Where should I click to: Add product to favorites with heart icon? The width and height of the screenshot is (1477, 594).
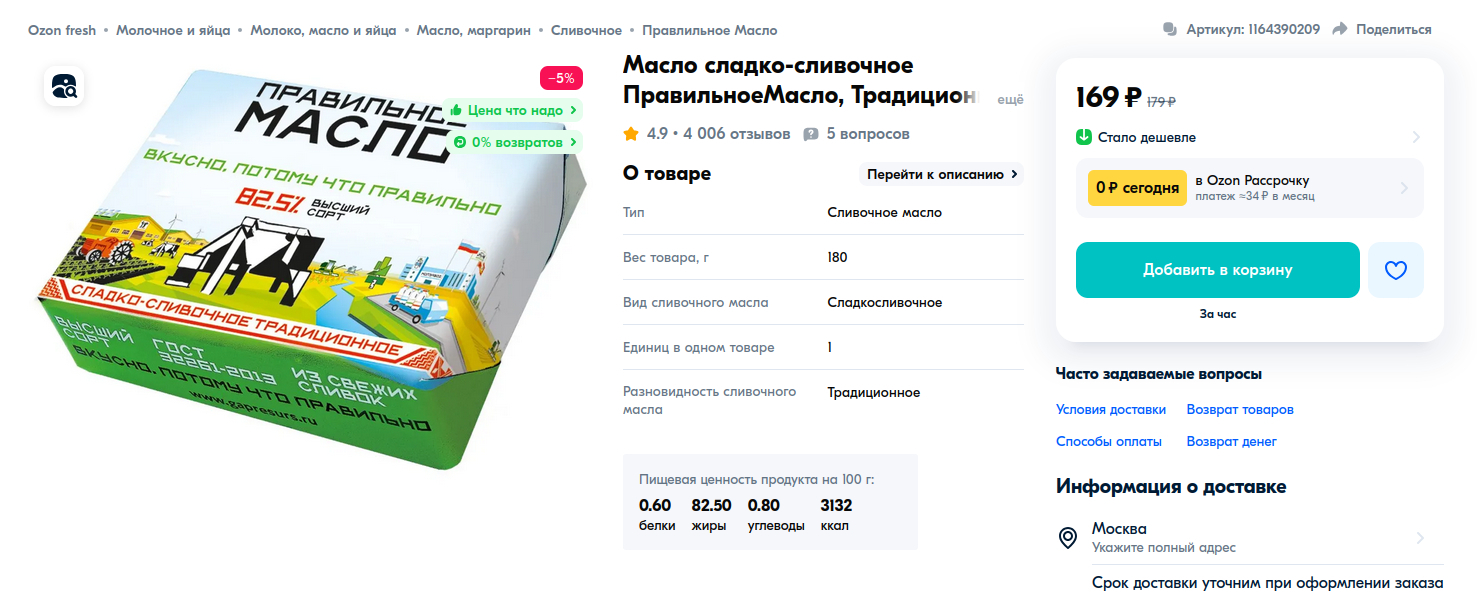tap(1396, 270)
